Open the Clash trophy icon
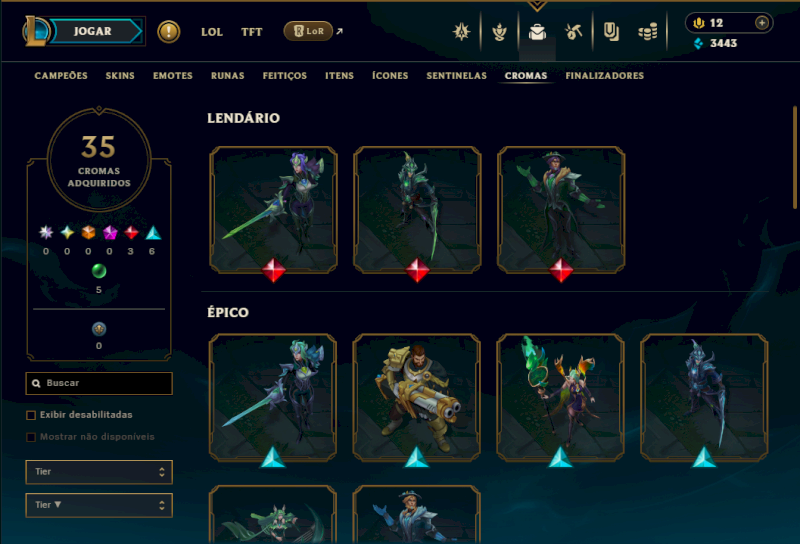 click(499, 32)
